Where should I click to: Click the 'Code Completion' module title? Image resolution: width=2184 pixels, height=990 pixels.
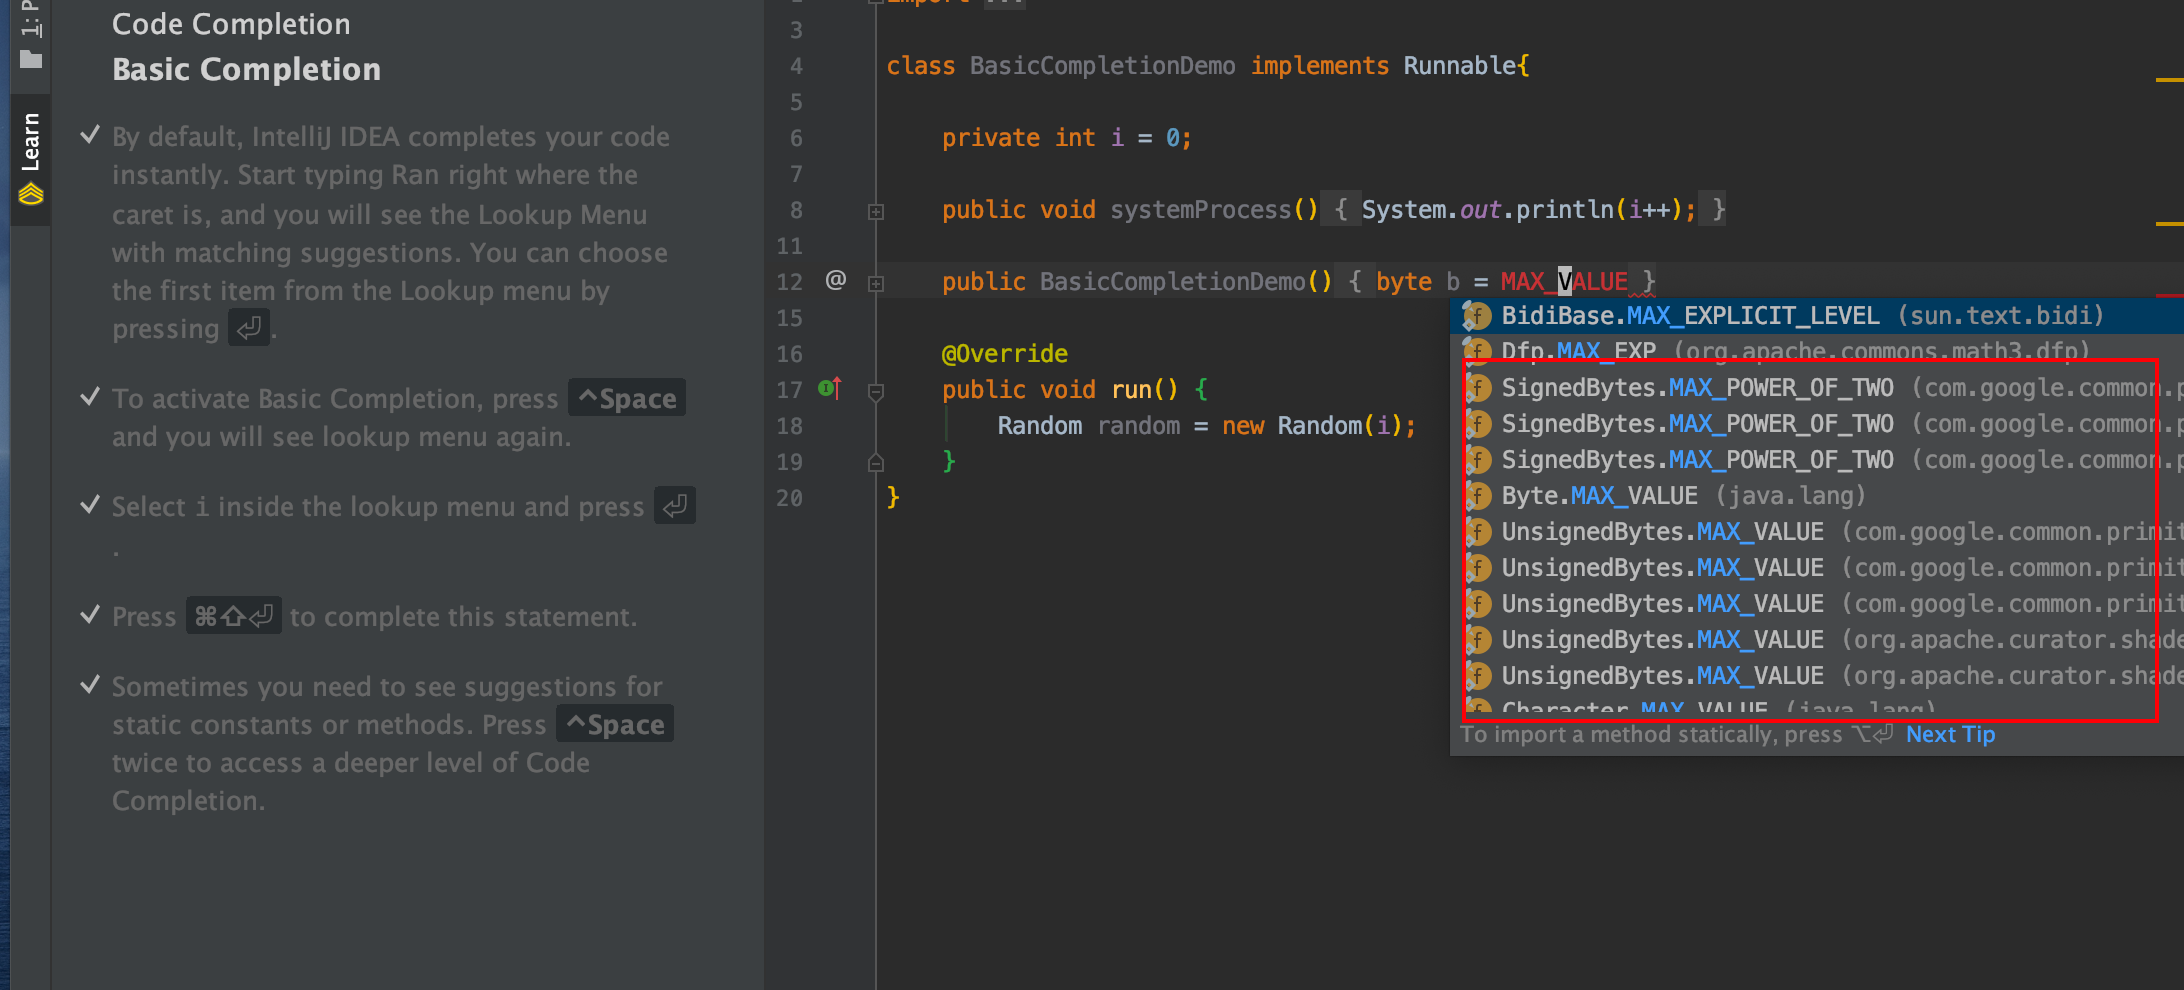(x=231, y=24)
